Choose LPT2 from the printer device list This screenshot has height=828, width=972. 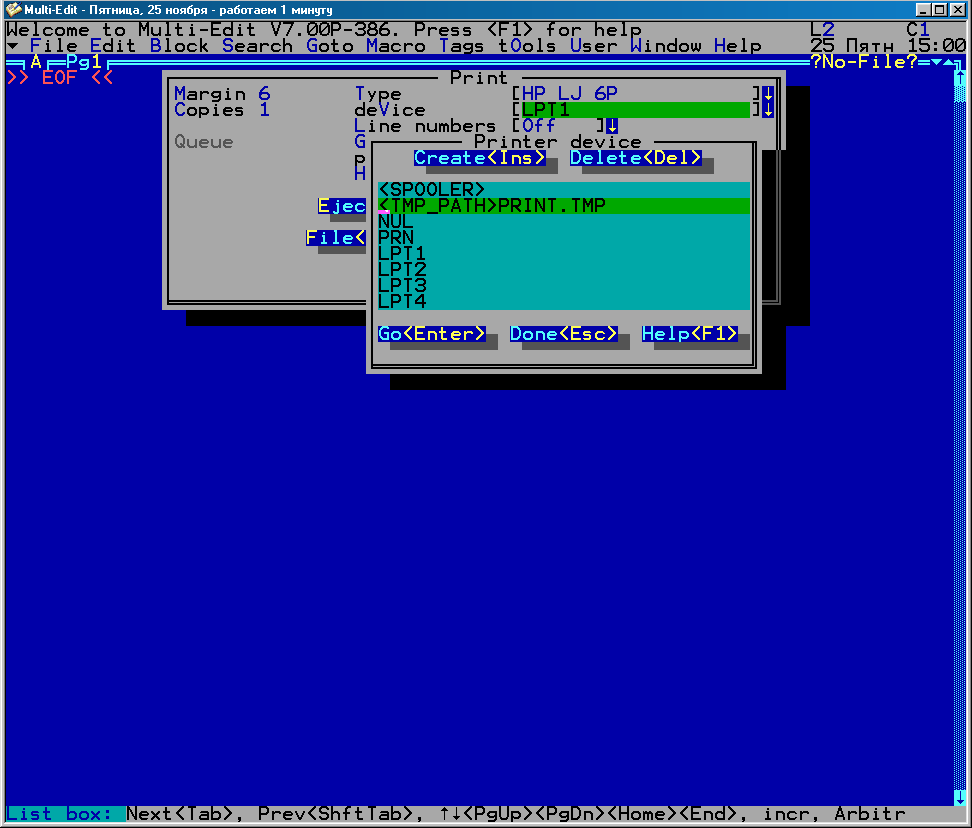click(402, 270)
